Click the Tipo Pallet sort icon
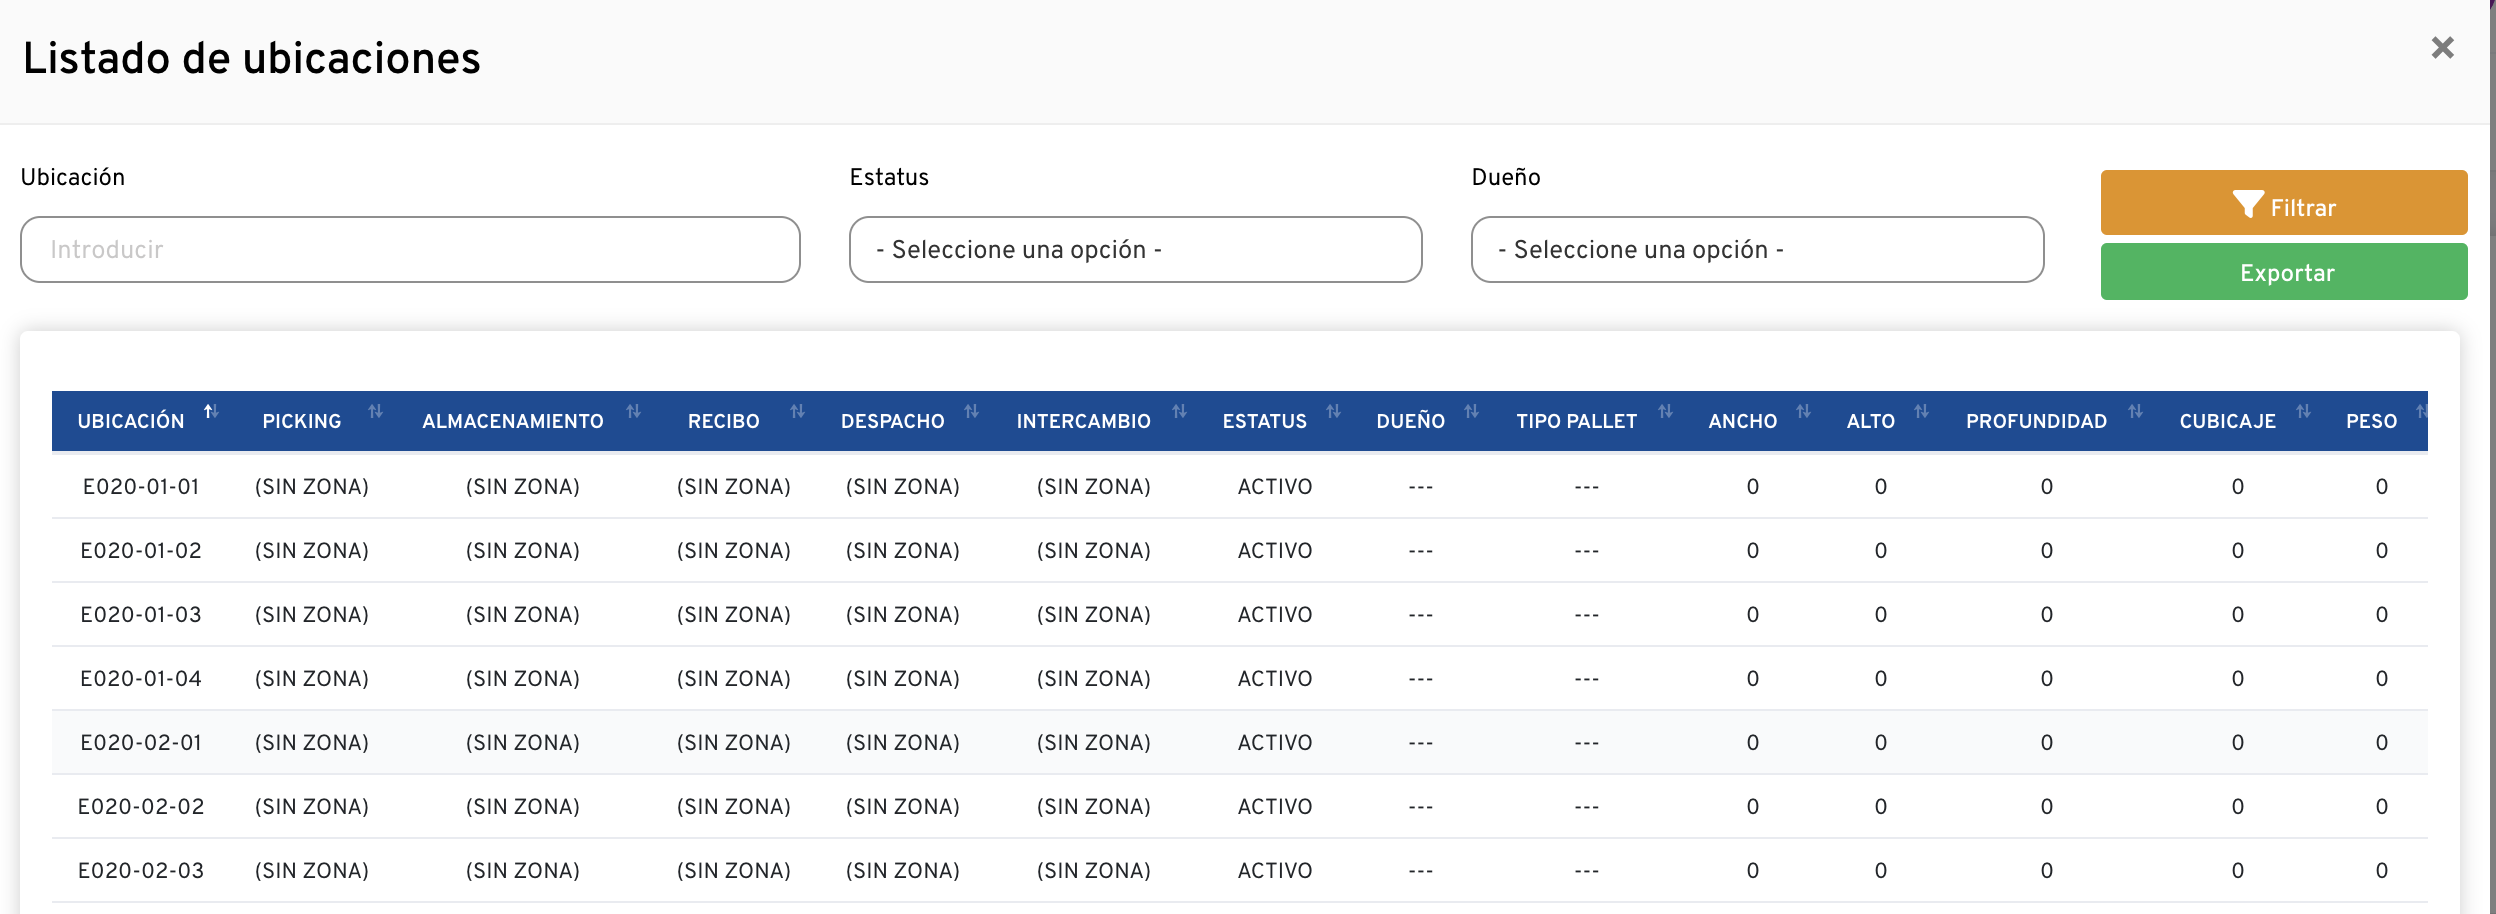This screenshot has height=914, width=2496. pos(1665,412)
